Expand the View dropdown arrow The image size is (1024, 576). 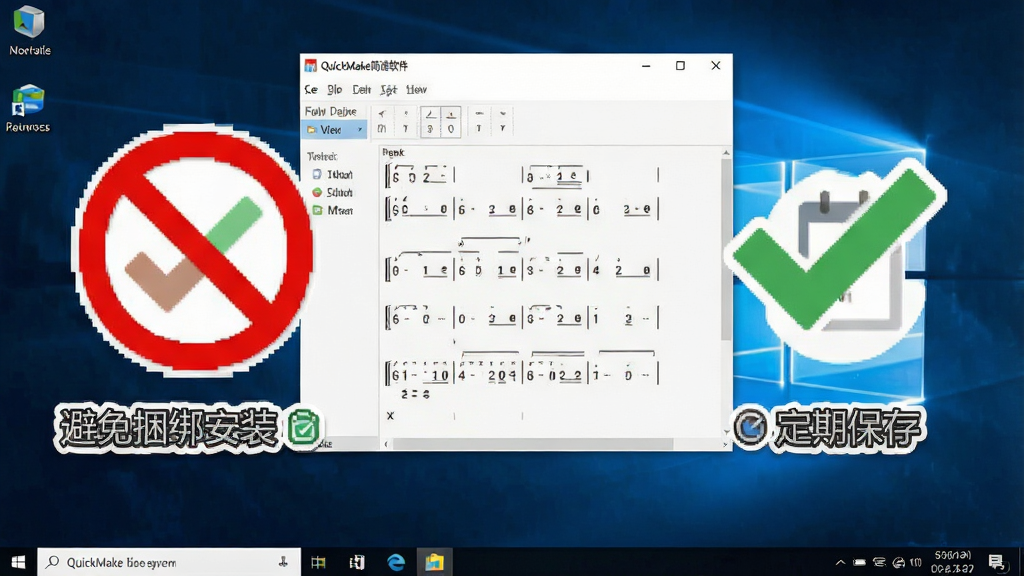(x=359, y=130)
